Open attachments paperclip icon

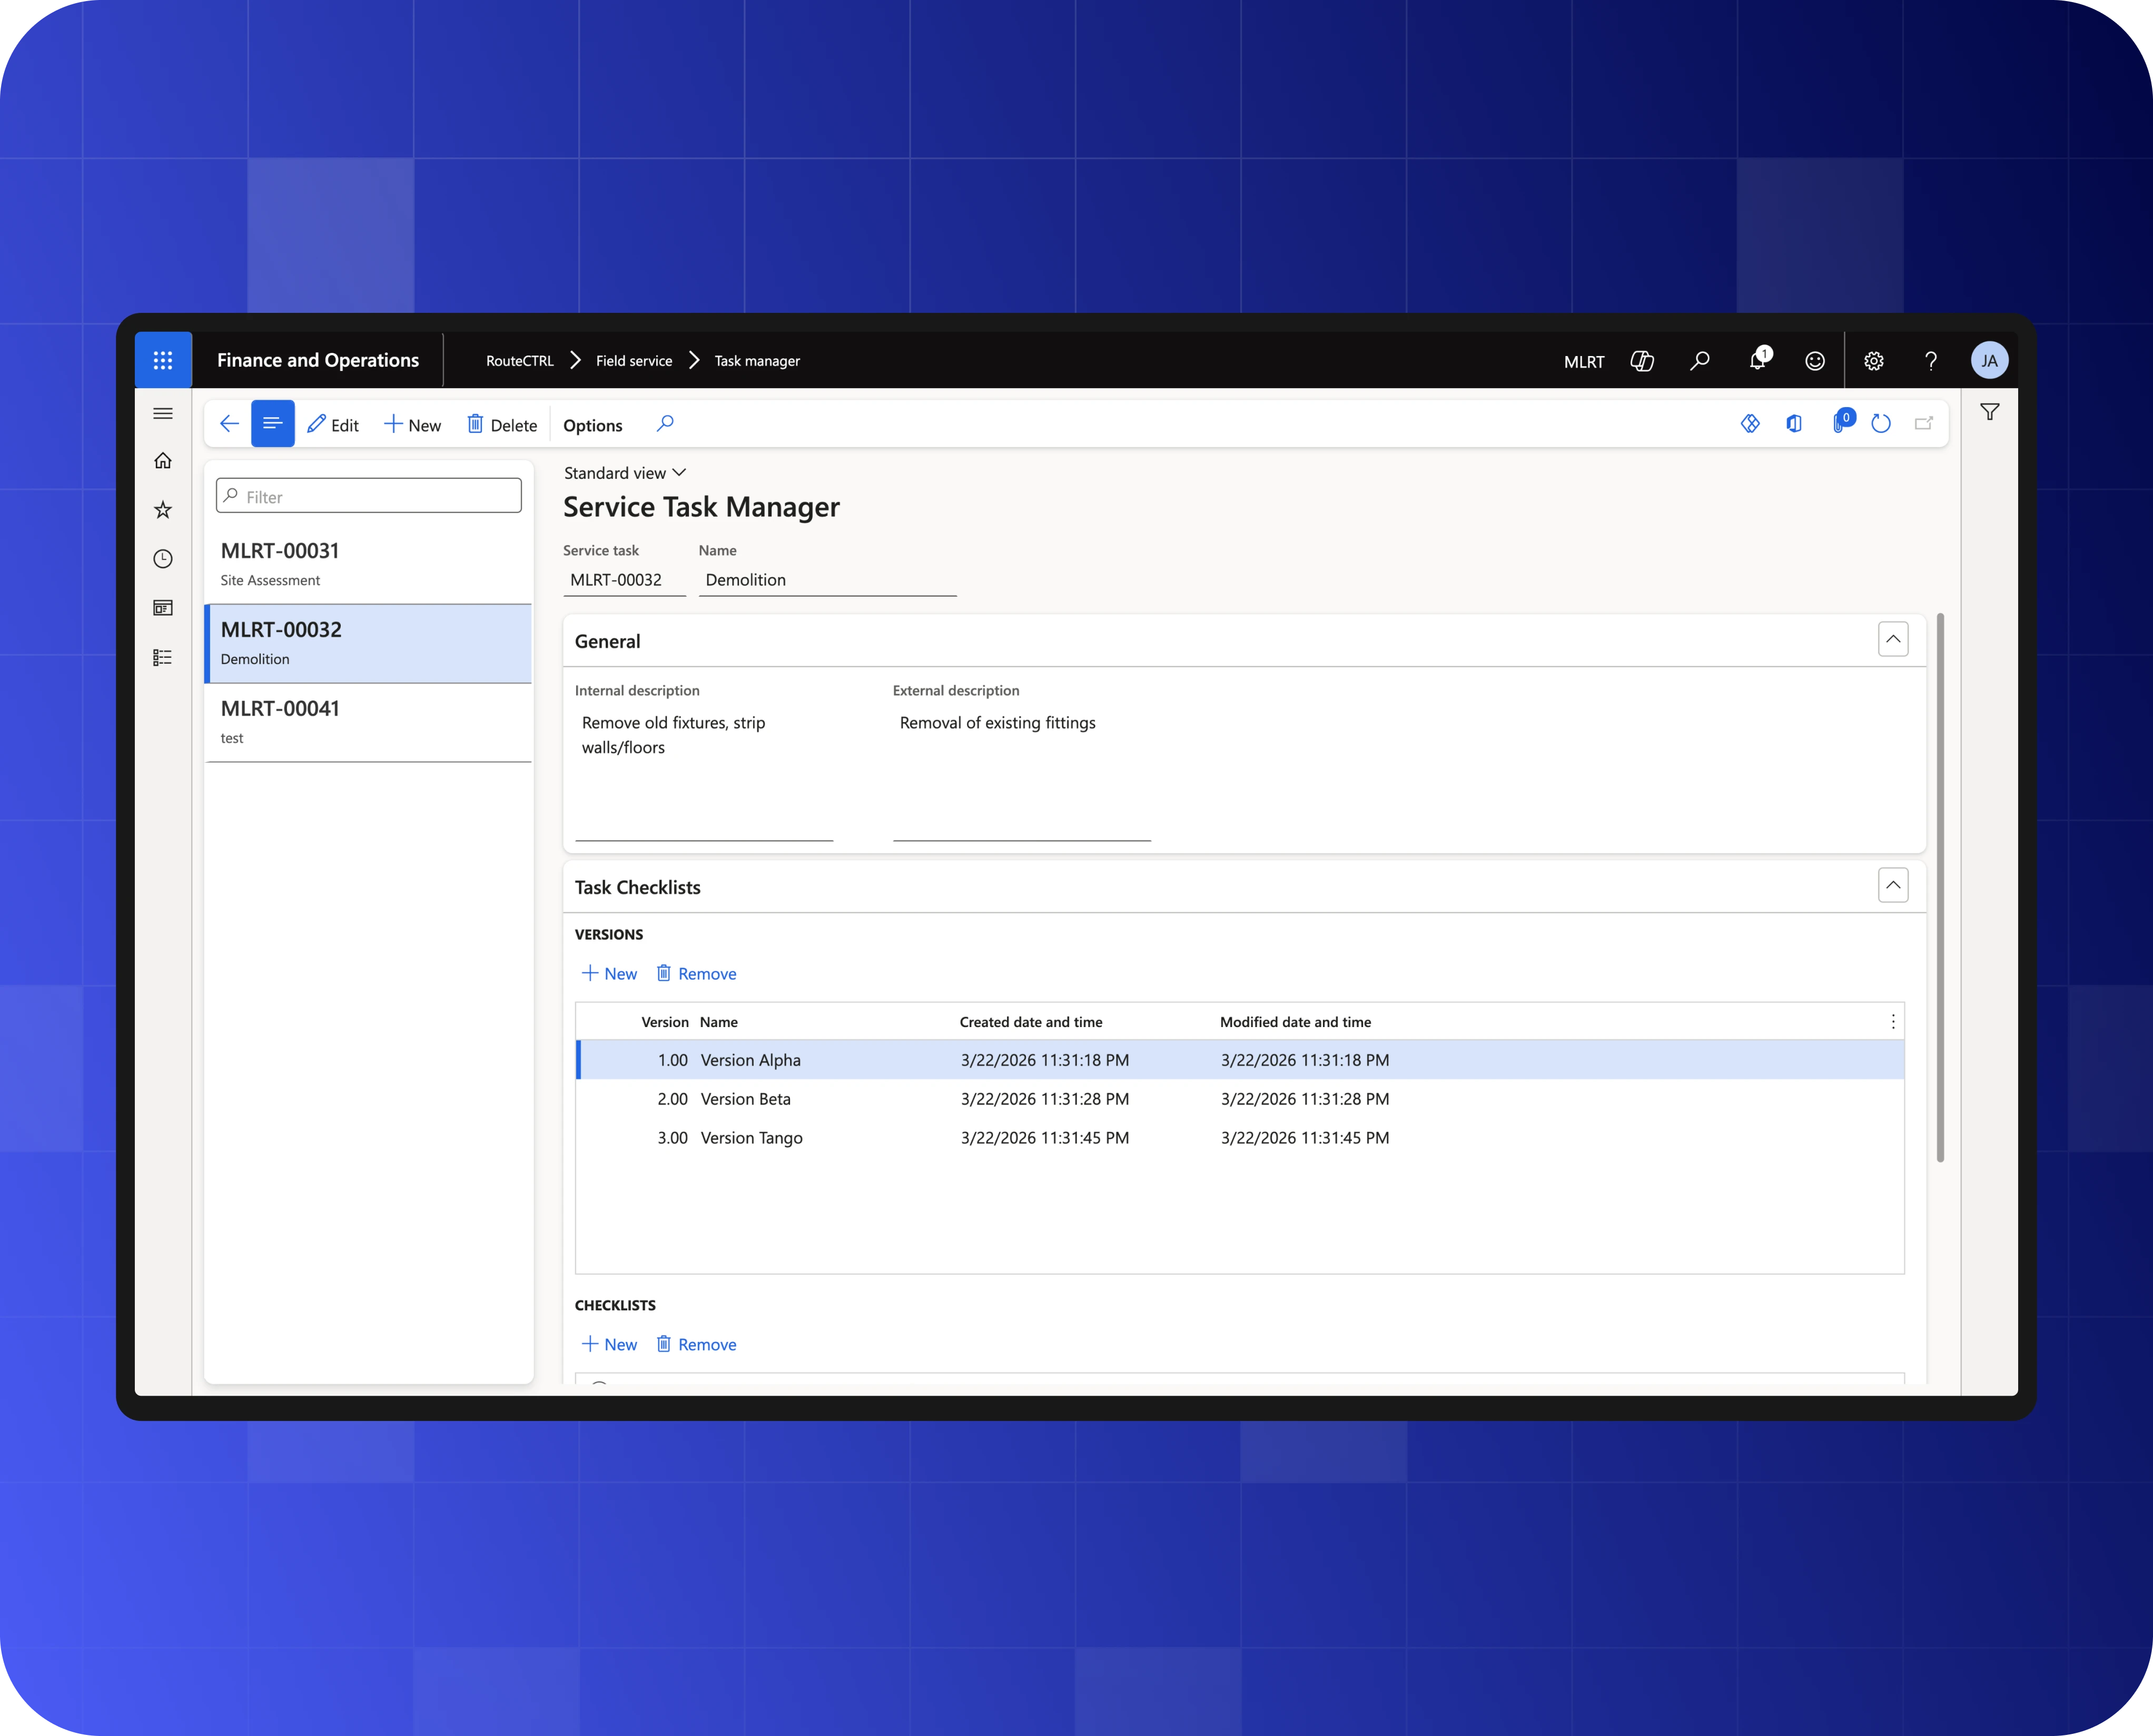coord(1841,422)
